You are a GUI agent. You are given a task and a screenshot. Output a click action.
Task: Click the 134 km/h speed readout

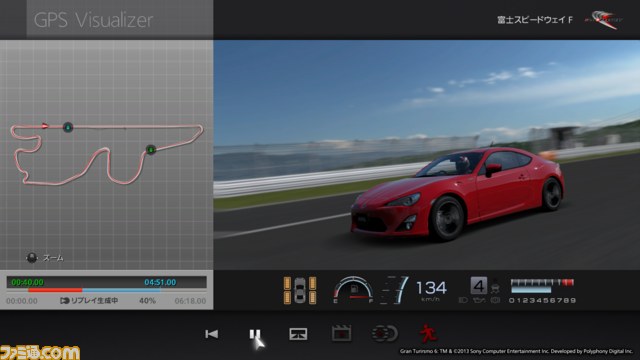(431, 289)
